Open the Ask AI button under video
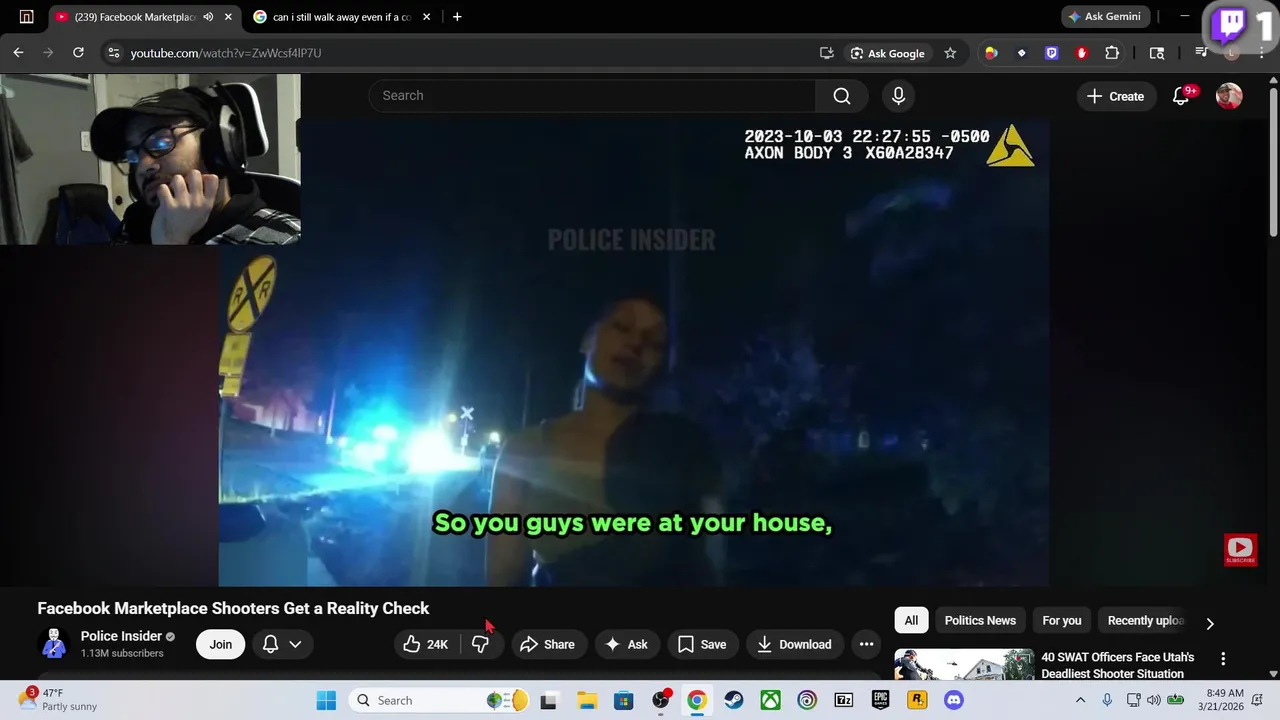The height and width of the screenshot is (720, 1280). 626,645
